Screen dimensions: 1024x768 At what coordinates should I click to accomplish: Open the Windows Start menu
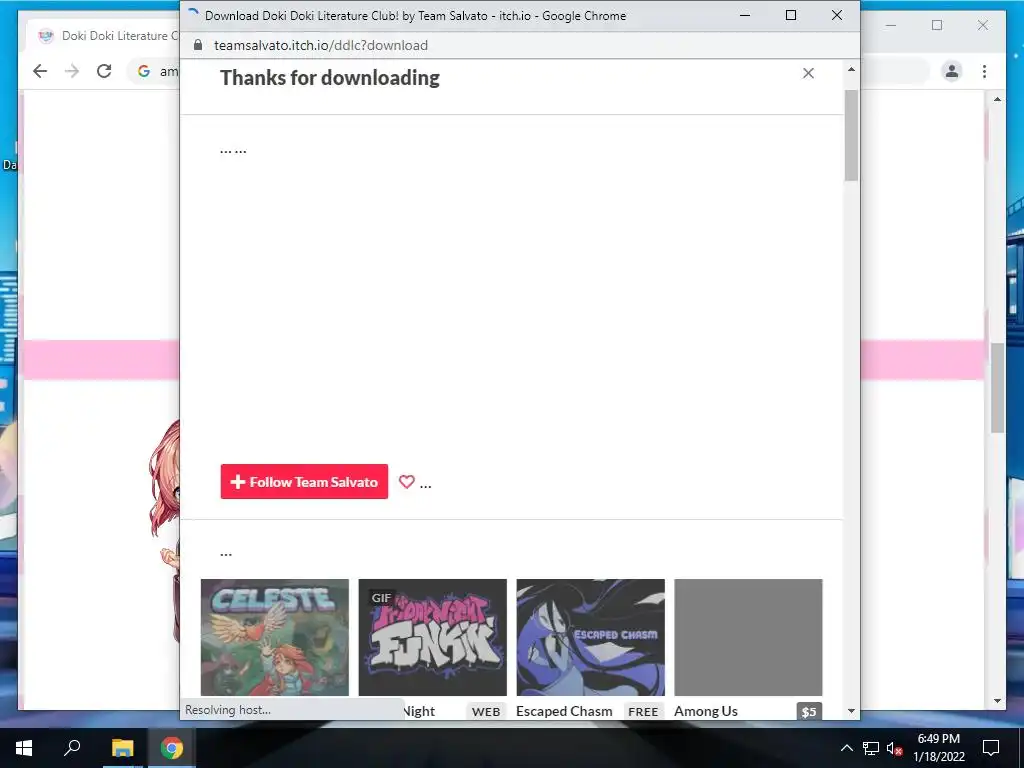[24, 748]
